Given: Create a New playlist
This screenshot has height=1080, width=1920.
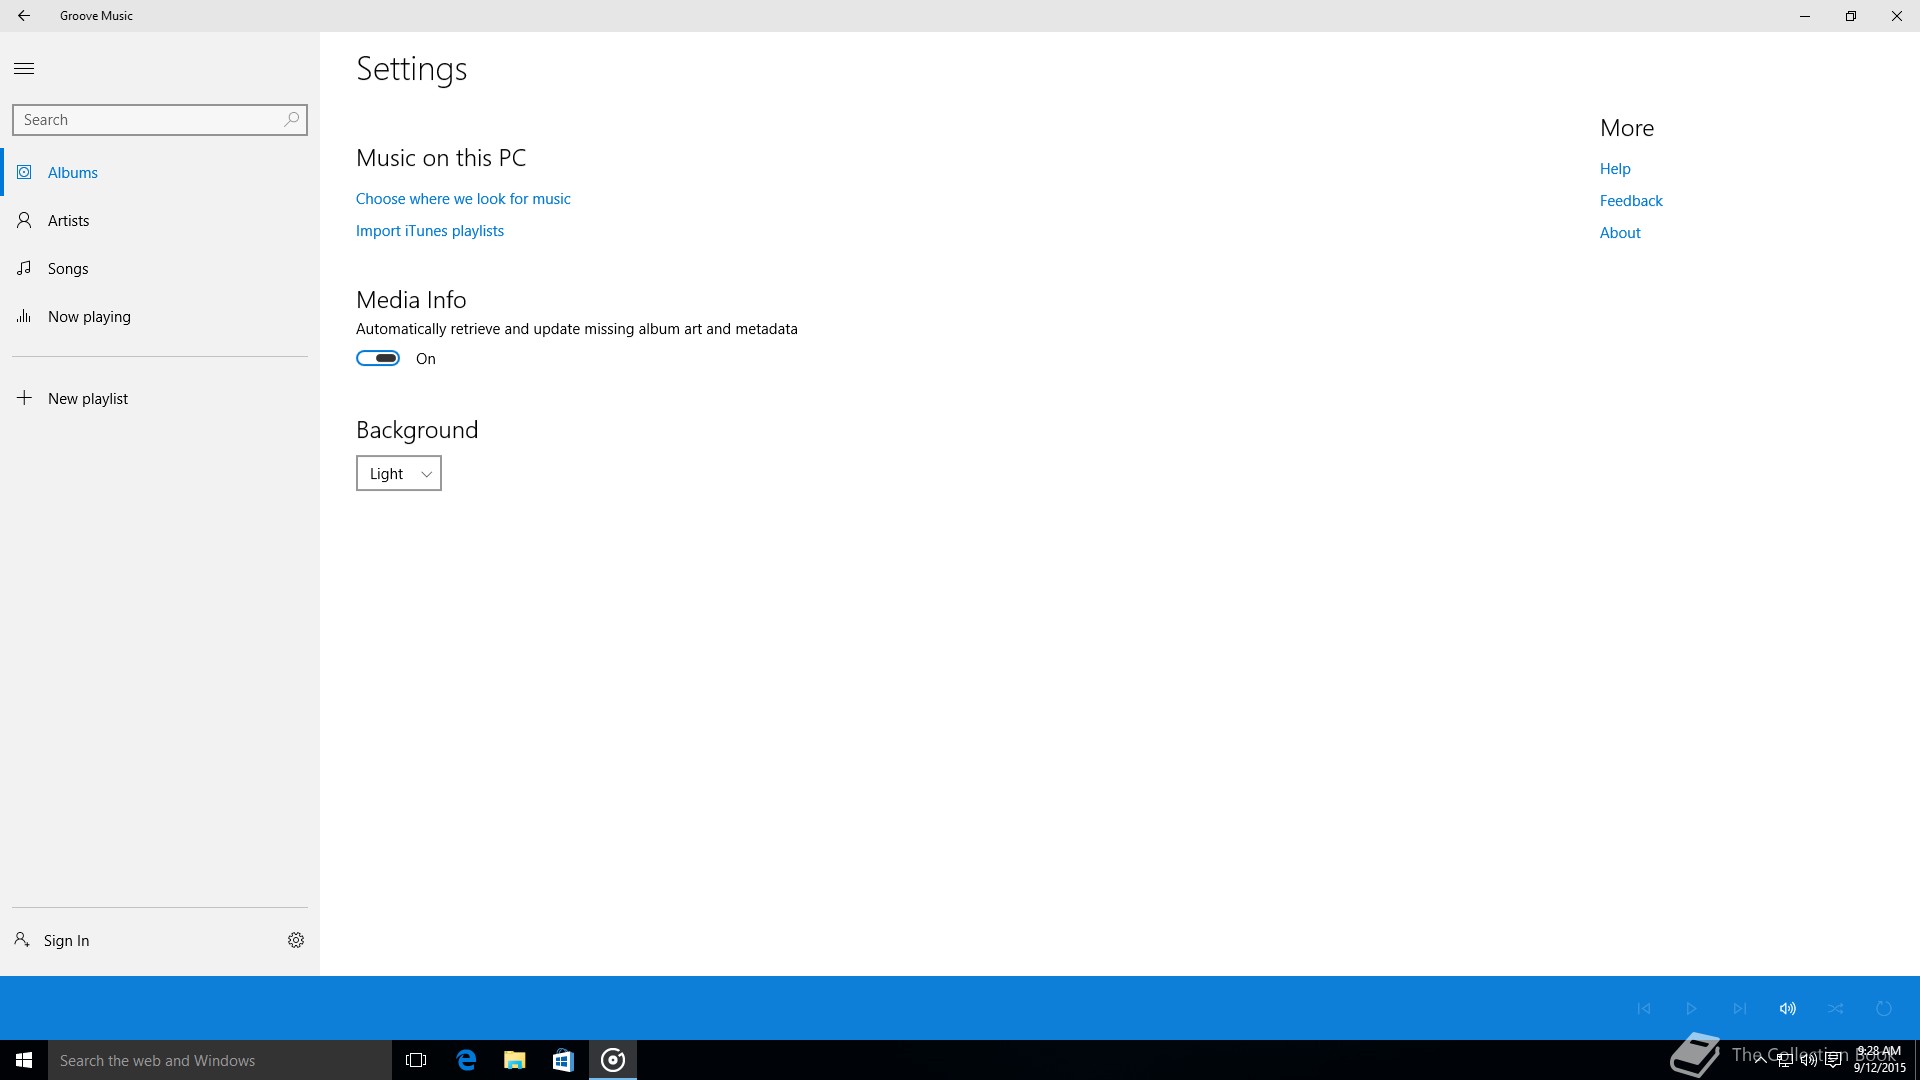Looking at the screenshot, I should (x=160, y=398).
